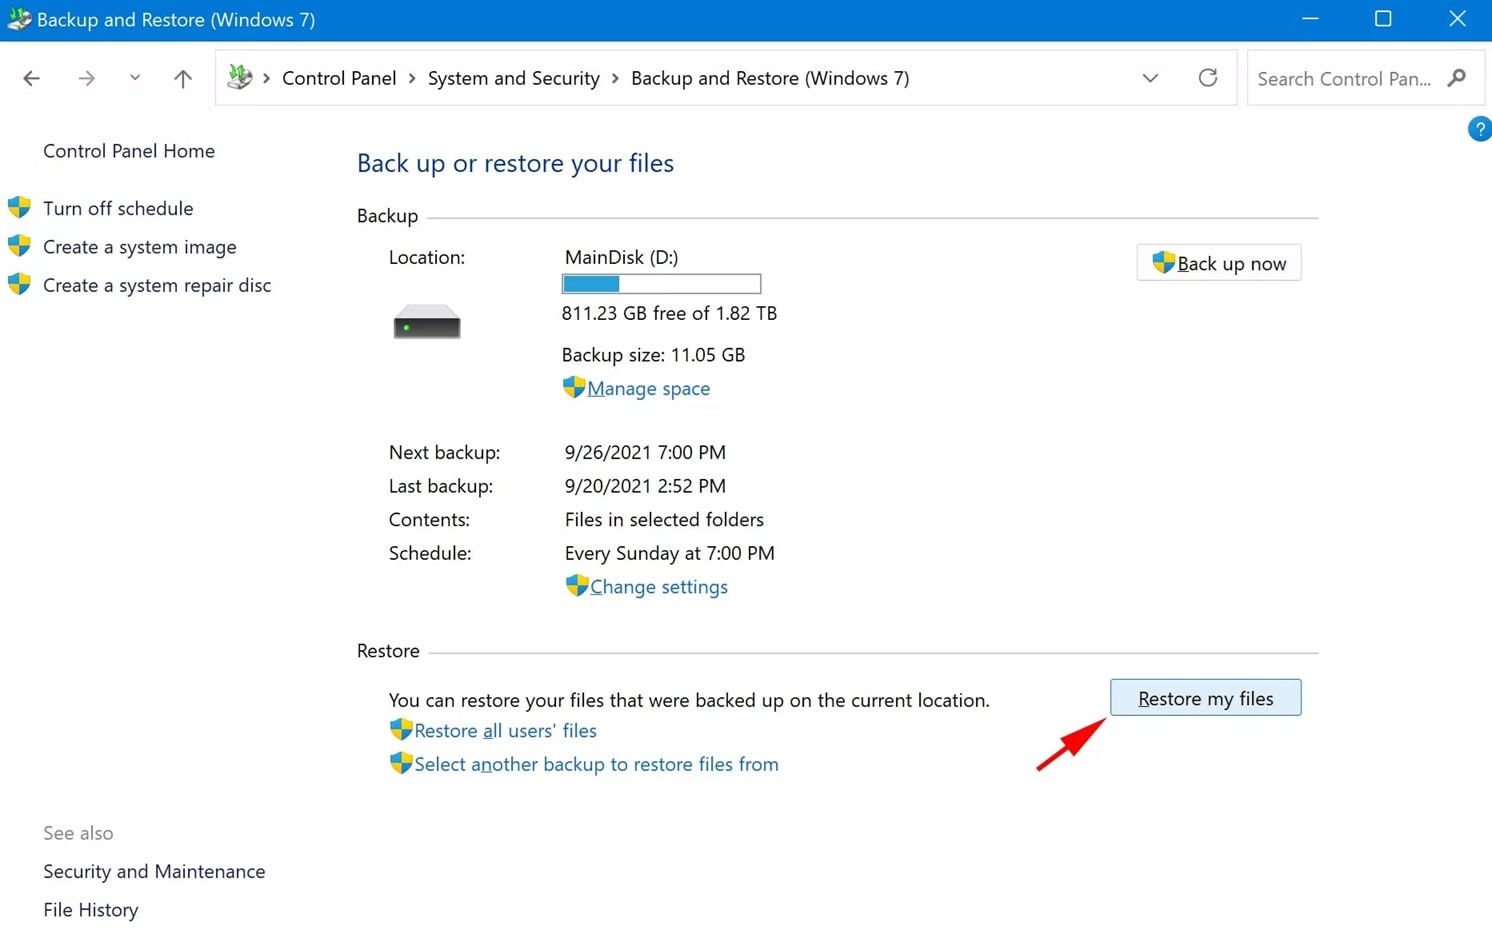Open the System and Security breadcrumb chevron
Screen dimensions: 1492x950
pos(614,78)
